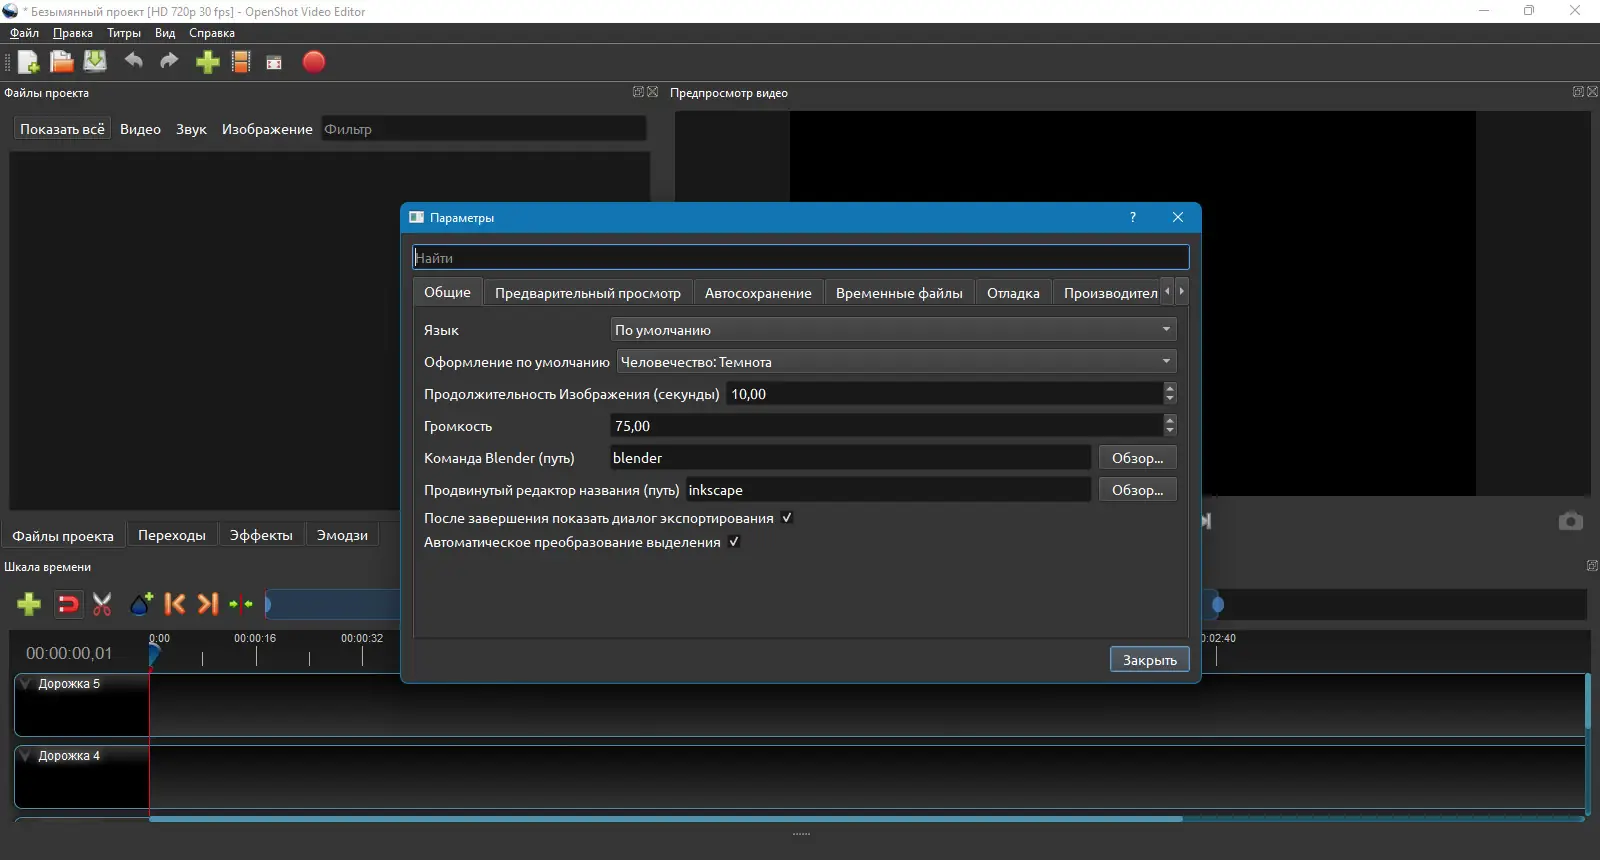Close the Параметры dialog with the X
Viewport: 1600px width, 860px height.
(x=1178, y=217)
